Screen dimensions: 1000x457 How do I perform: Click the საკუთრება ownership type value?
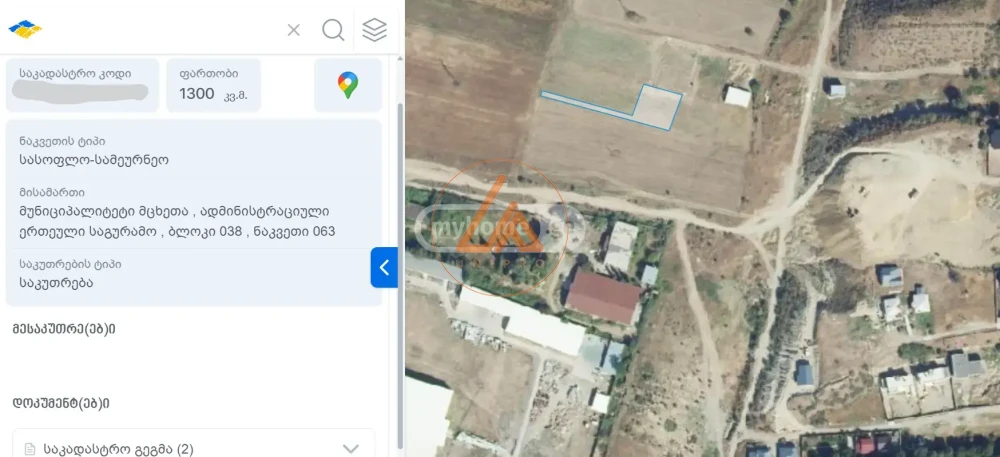point(56,283)
